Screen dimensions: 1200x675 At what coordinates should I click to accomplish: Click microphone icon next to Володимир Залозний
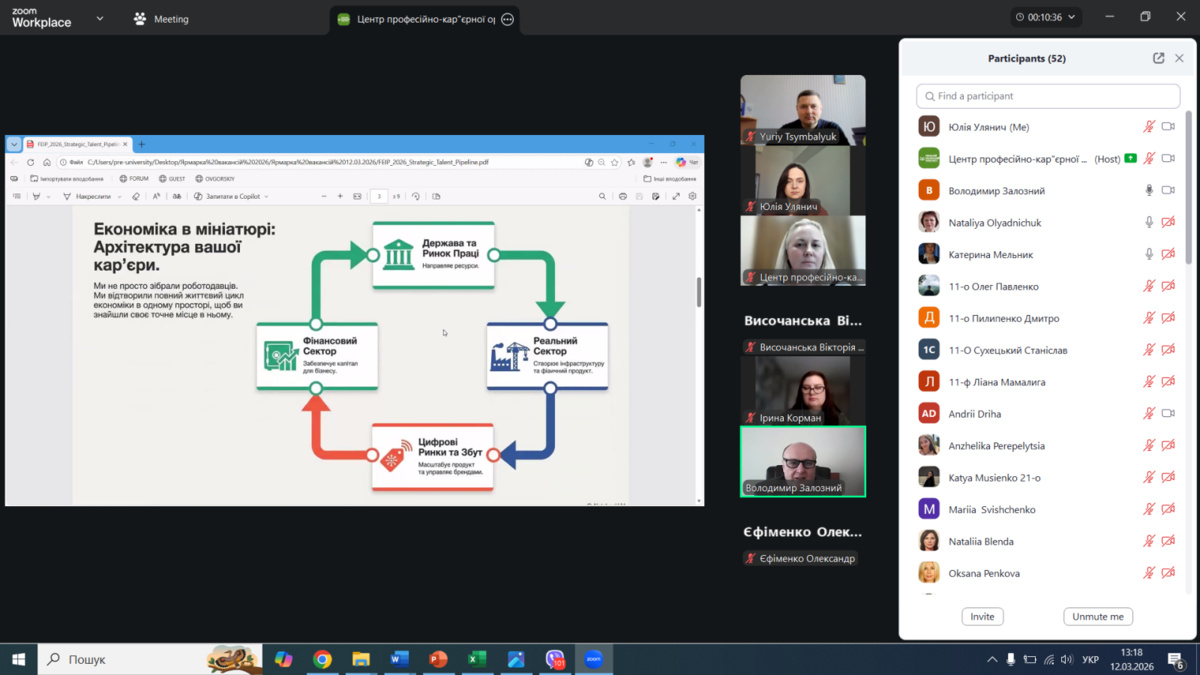click(x=1149, y=190)
